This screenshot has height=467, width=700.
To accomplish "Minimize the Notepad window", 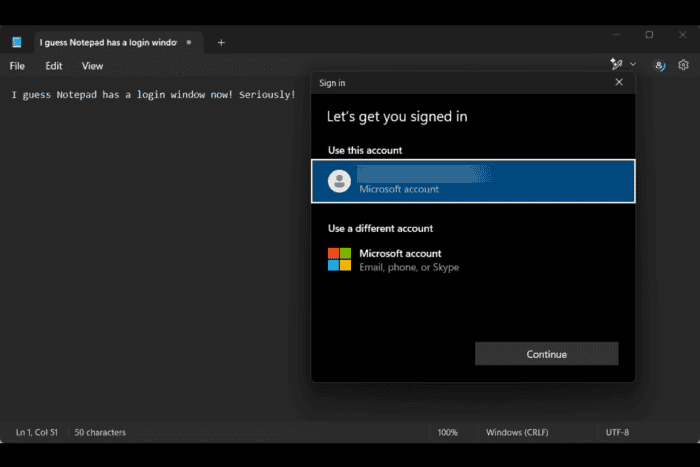I will [616, 34].
